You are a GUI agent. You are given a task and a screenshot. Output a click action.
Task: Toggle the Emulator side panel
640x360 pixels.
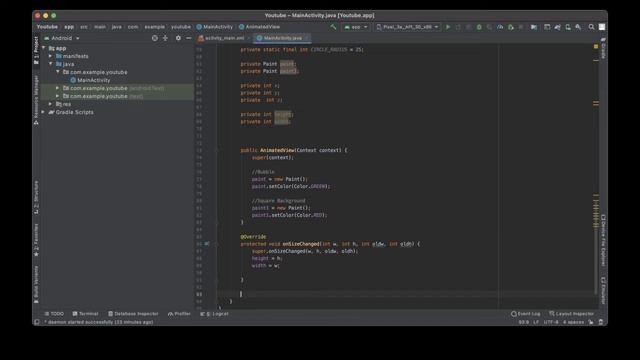coord(603,290)
